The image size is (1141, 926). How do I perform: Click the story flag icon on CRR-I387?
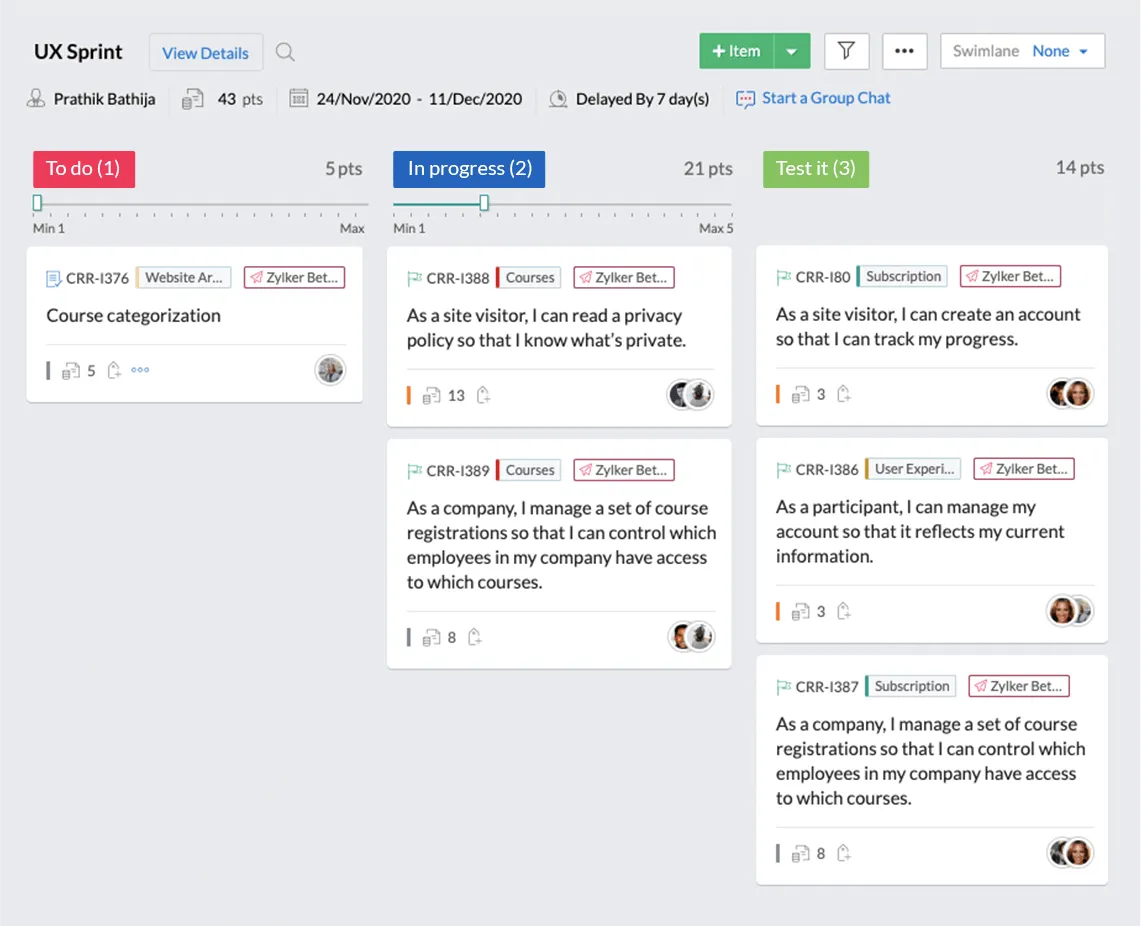(x=784, y=686)
